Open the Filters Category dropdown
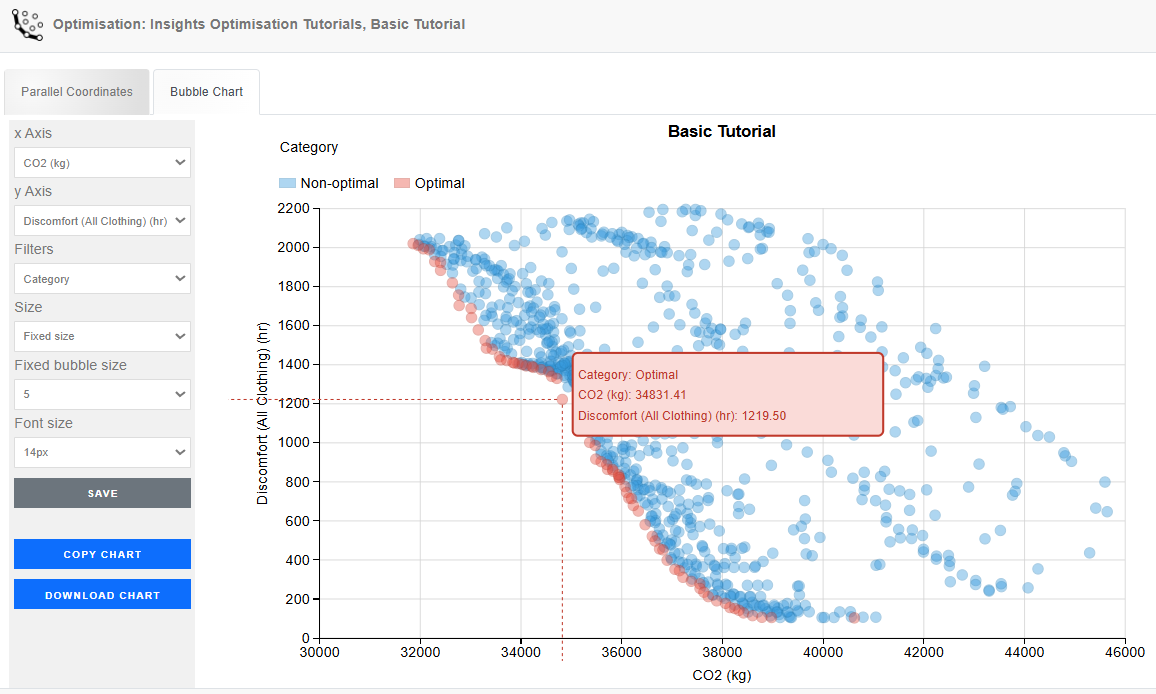Screen dimensions: 1156x694 [x=102, y=279]
